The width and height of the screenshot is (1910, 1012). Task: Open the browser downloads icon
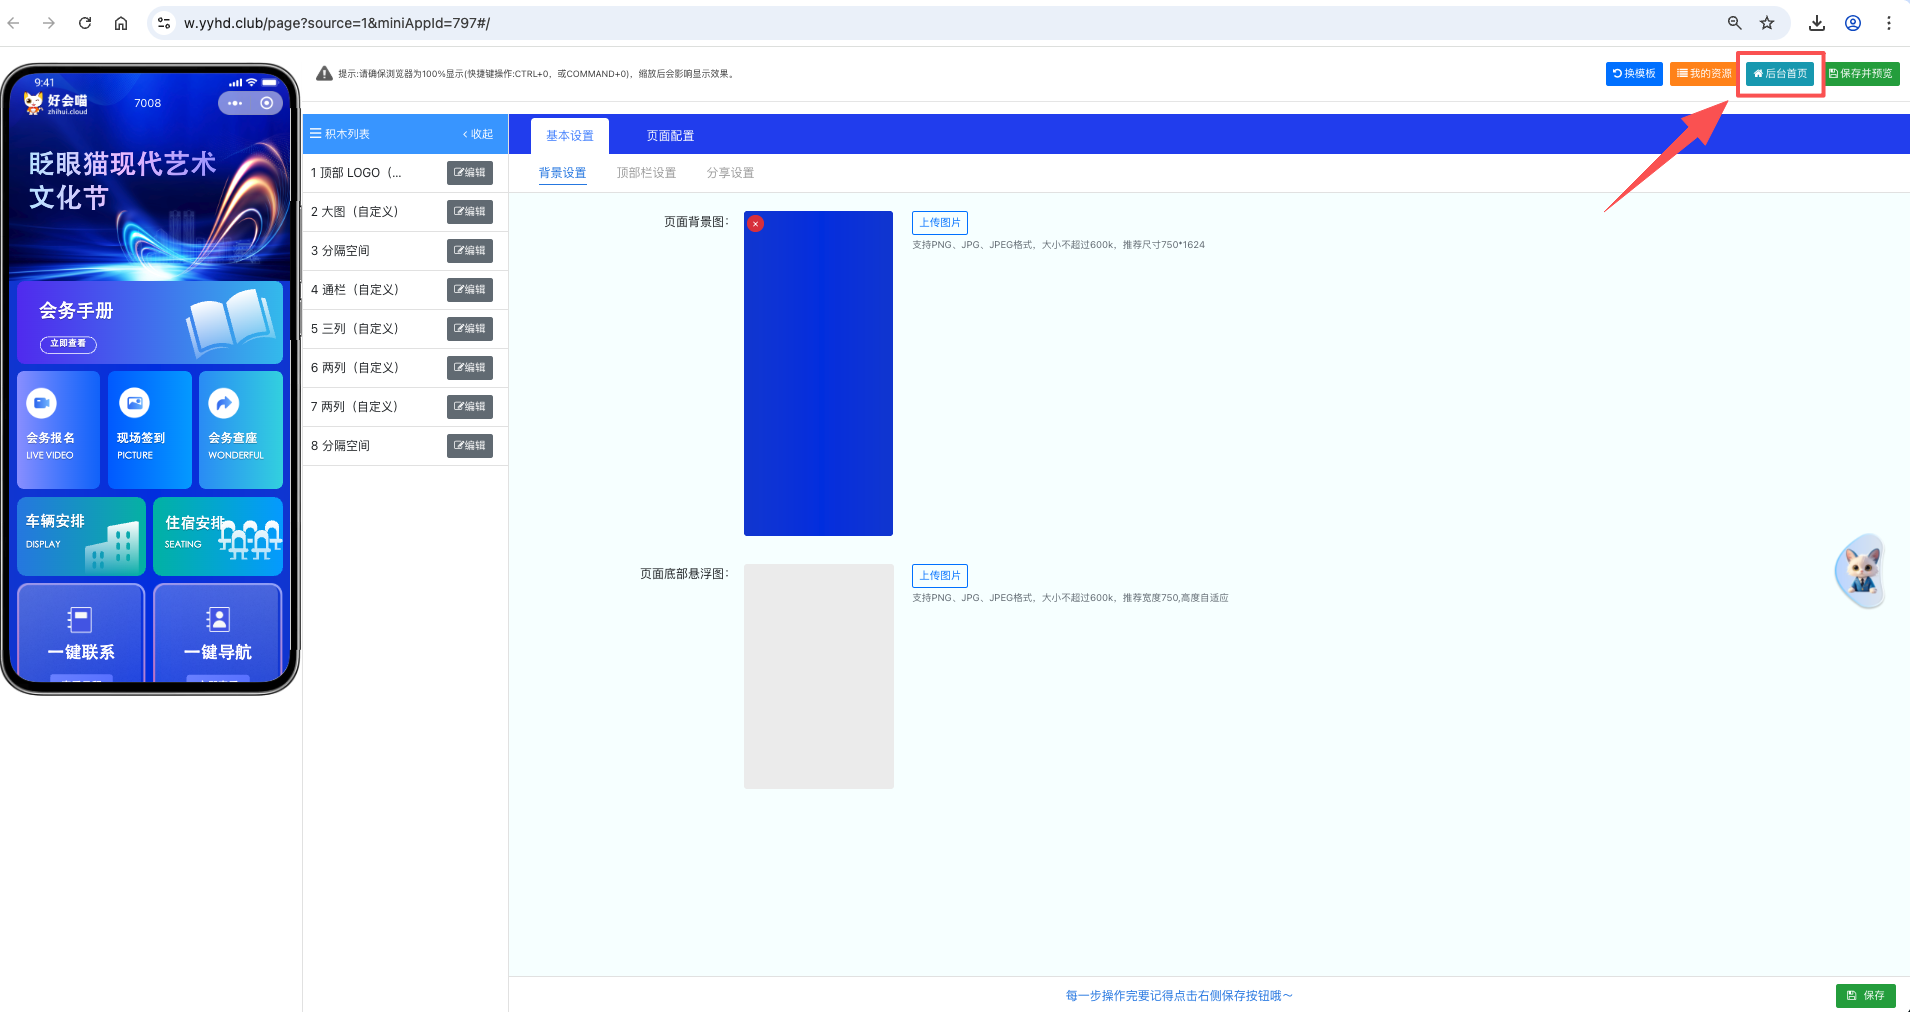click(x=1817, y=23)
